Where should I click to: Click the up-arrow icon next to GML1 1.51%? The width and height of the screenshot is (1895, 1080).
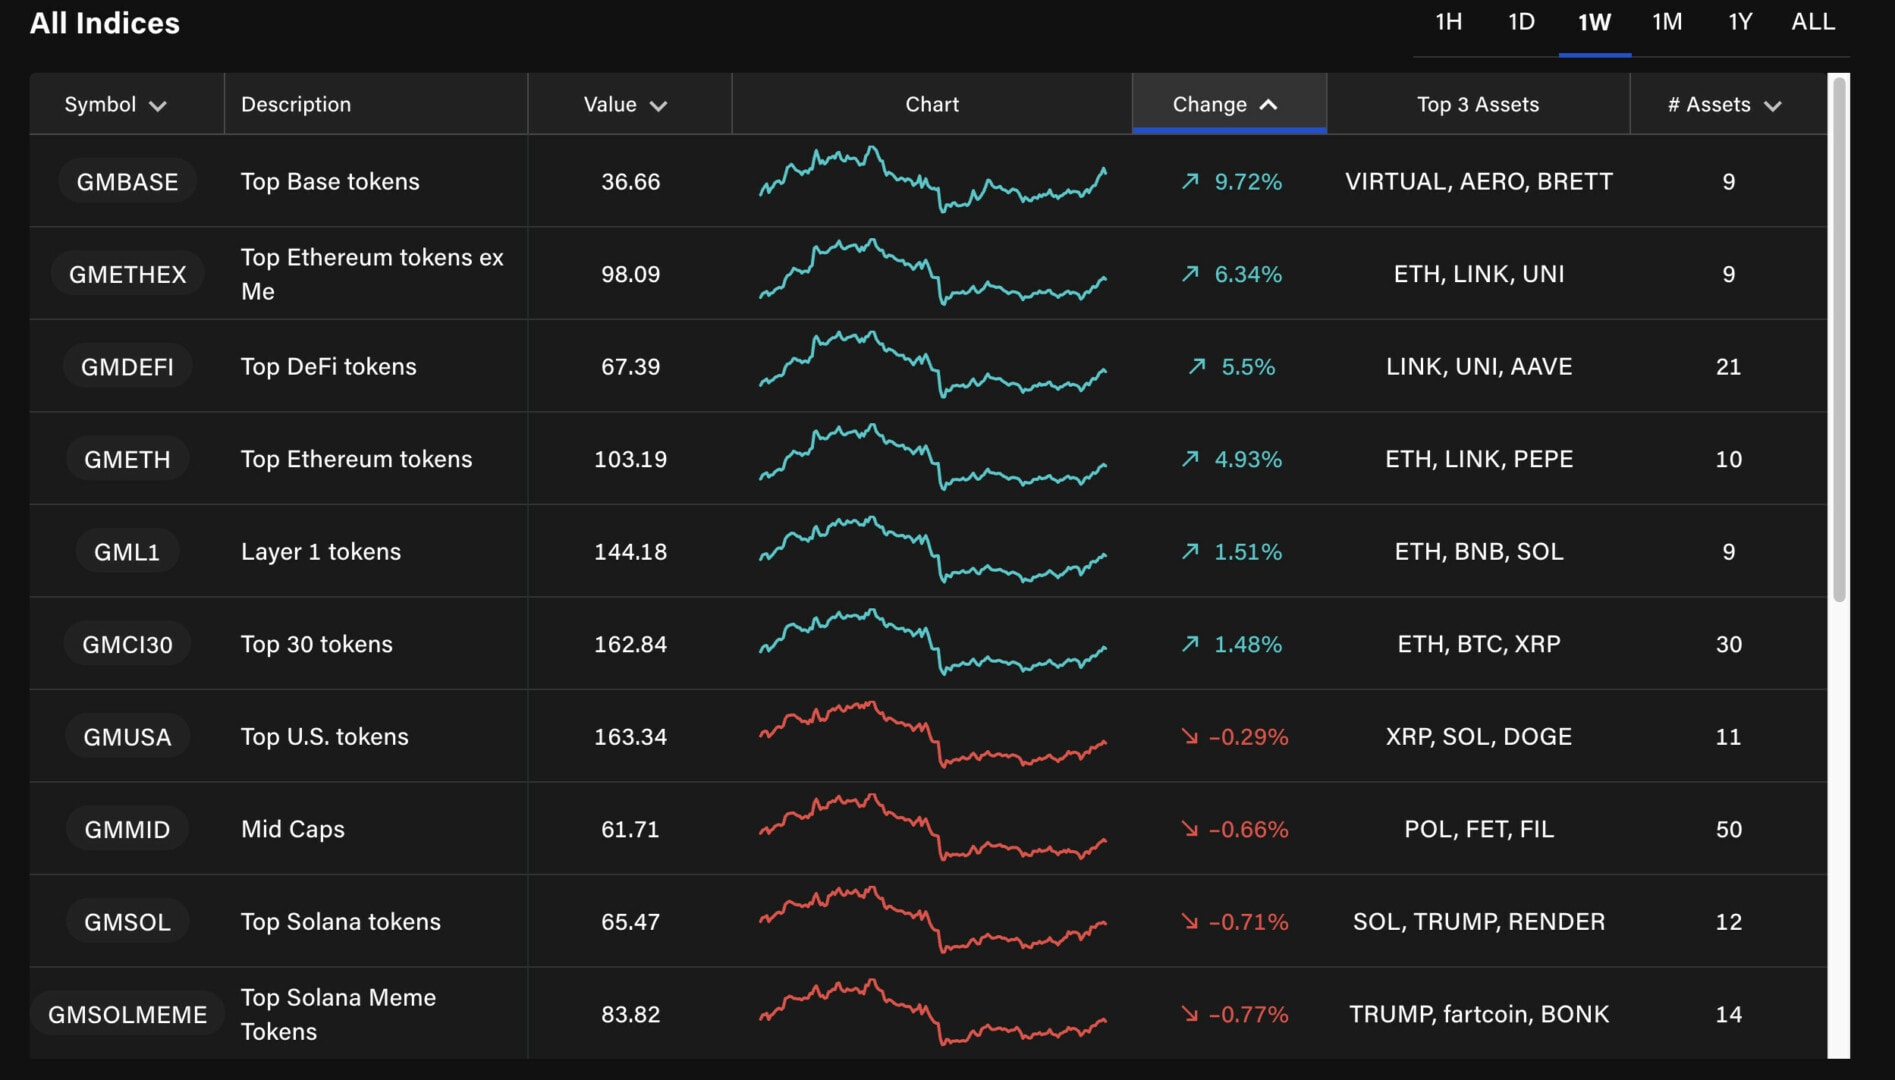pyautogui.click(x=1189, y=552)
